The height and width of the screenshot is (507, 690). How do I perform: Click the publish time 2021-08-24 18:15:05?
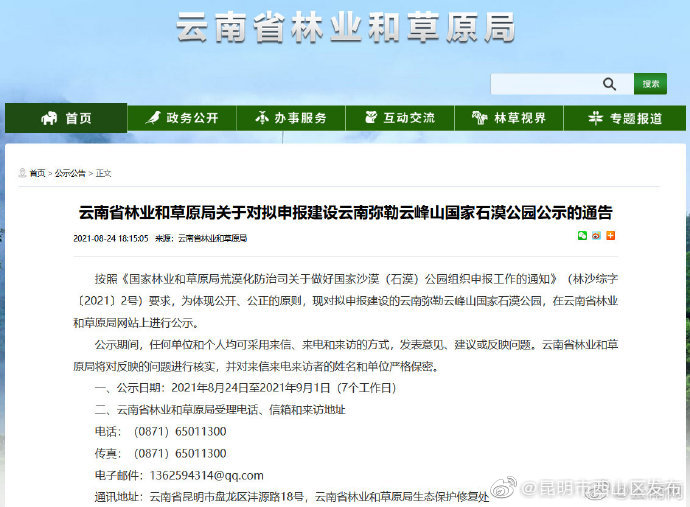point(111,239)
